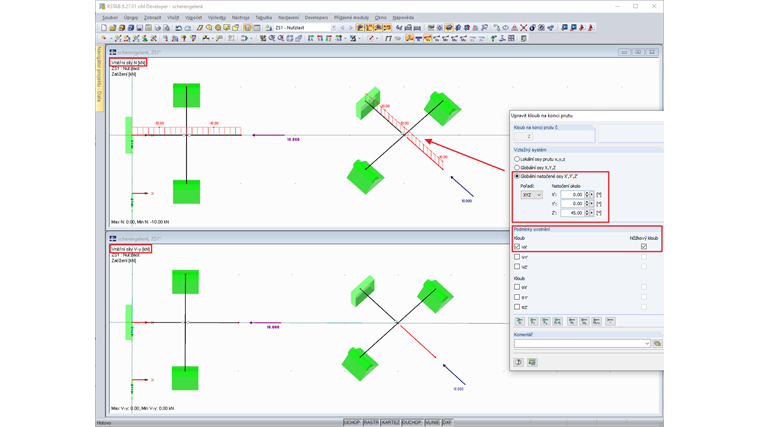
Task: Check the uy' hinge checkbox
Action: (517, 257)
